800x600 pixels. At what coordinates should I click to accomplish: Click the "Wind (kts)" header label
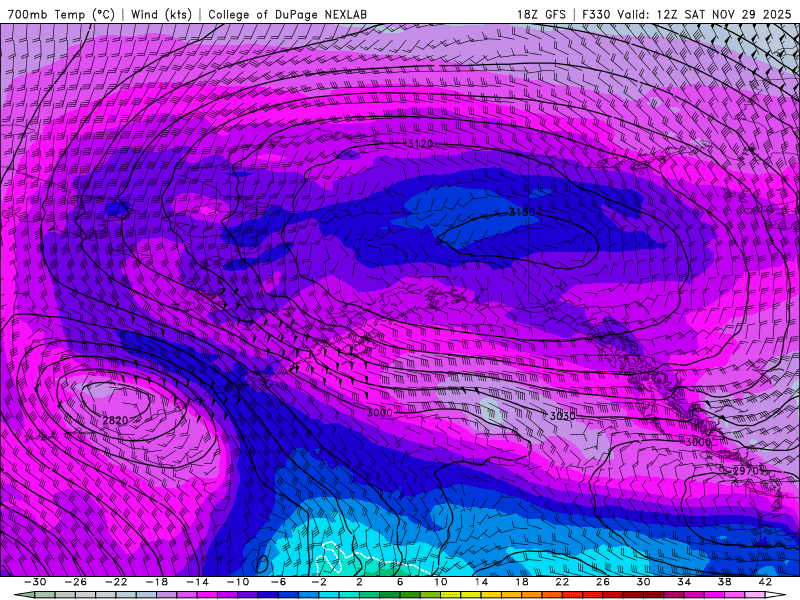(161, 14)
